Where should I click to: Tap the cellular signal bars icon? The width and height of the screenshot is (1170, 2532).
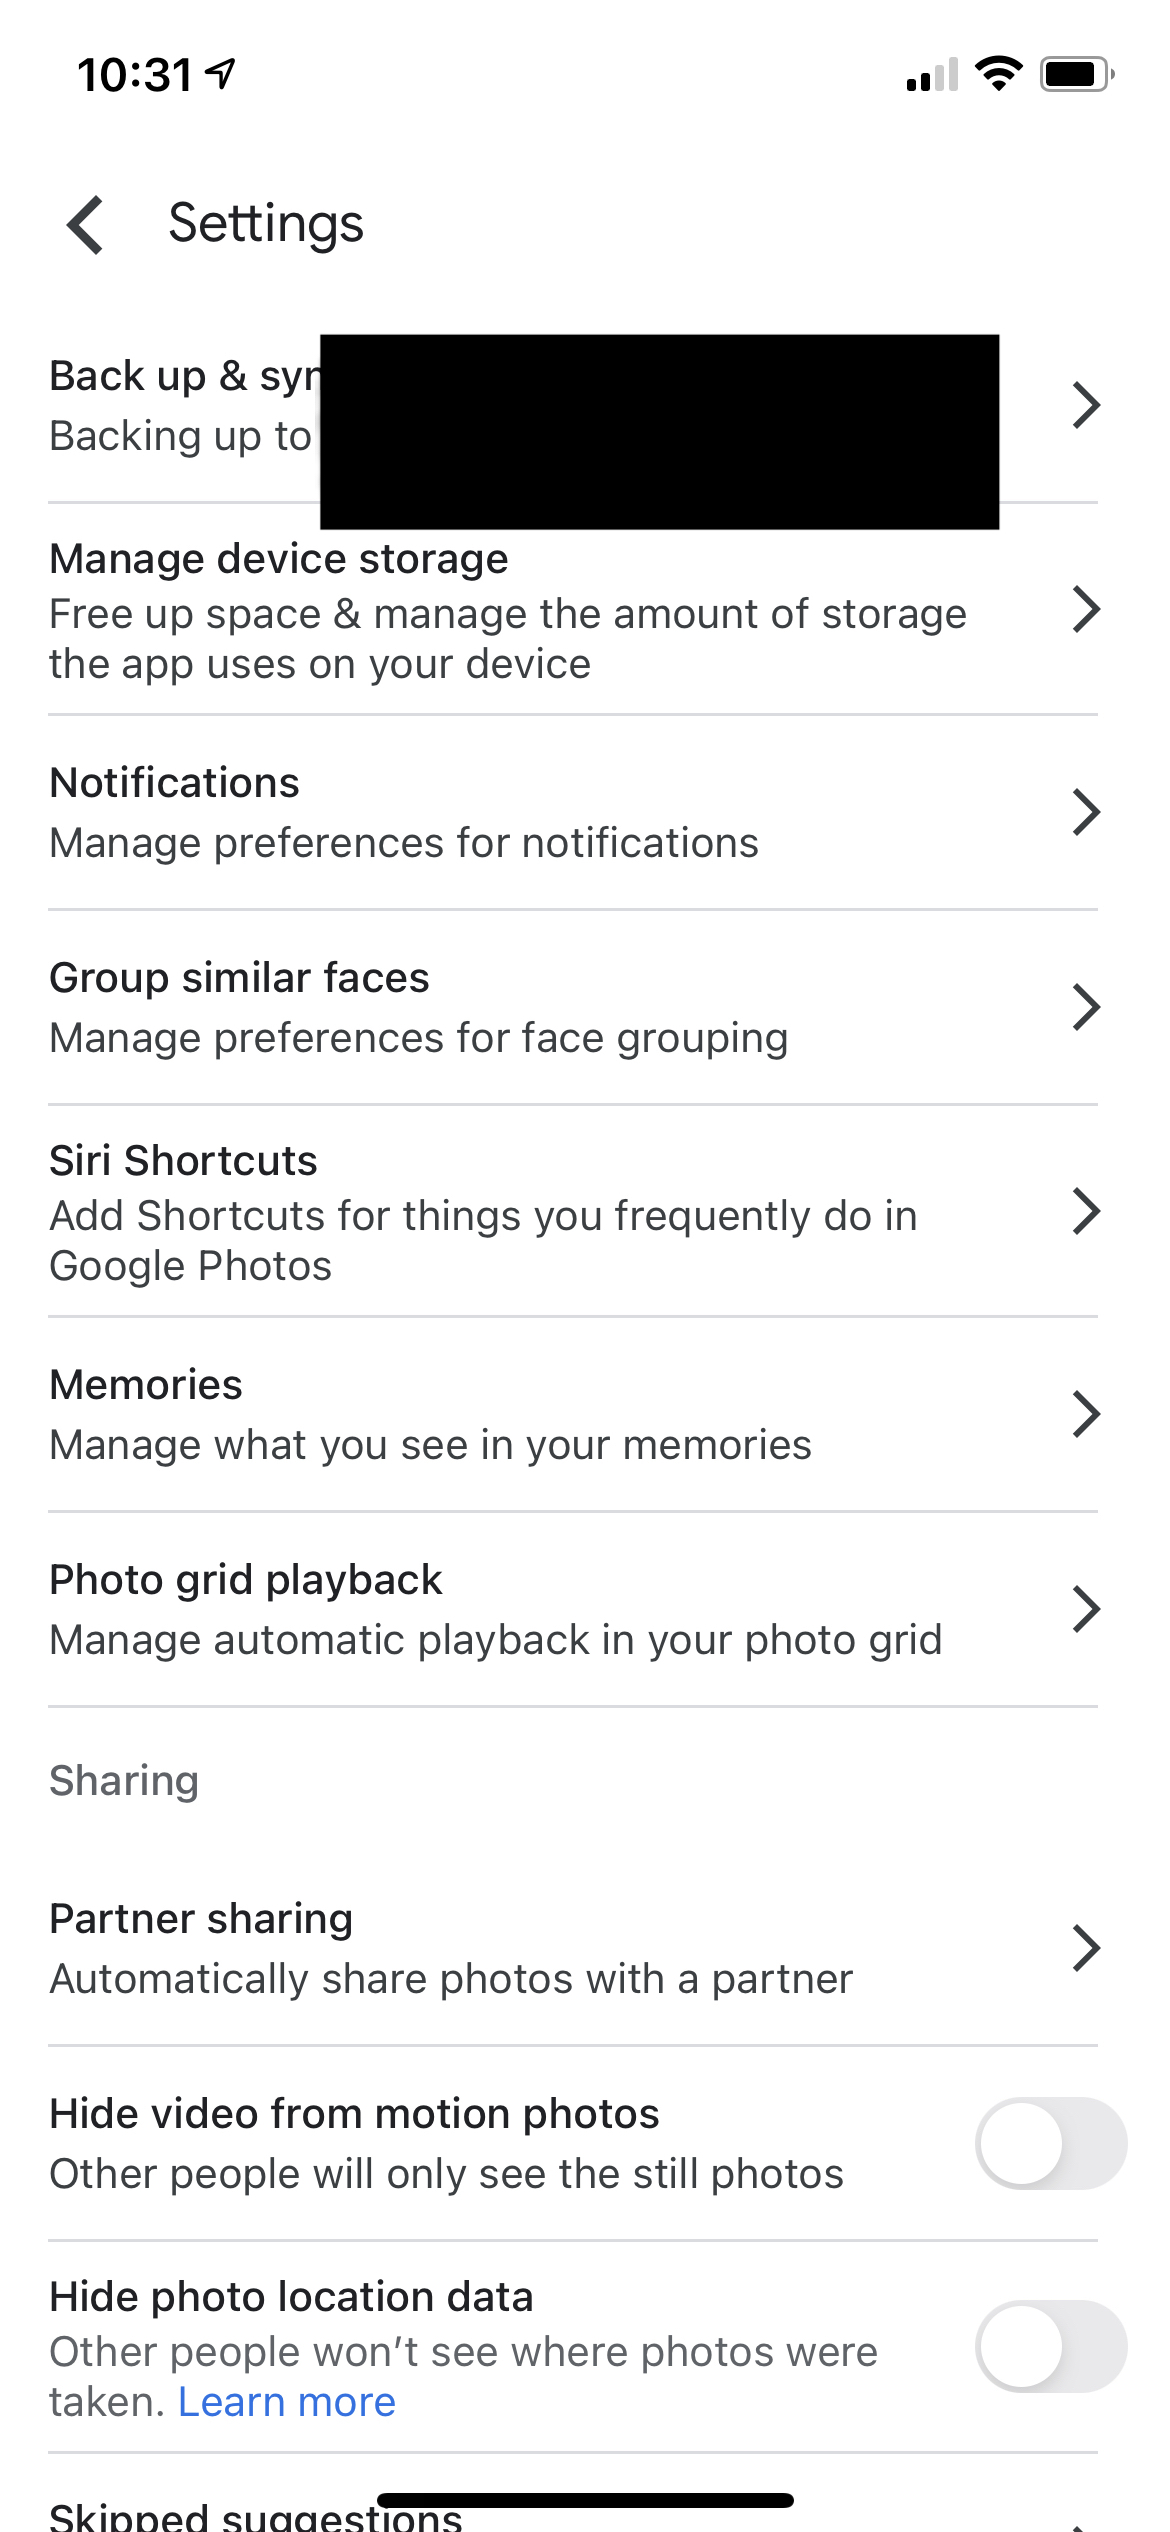tap(932, 75)
